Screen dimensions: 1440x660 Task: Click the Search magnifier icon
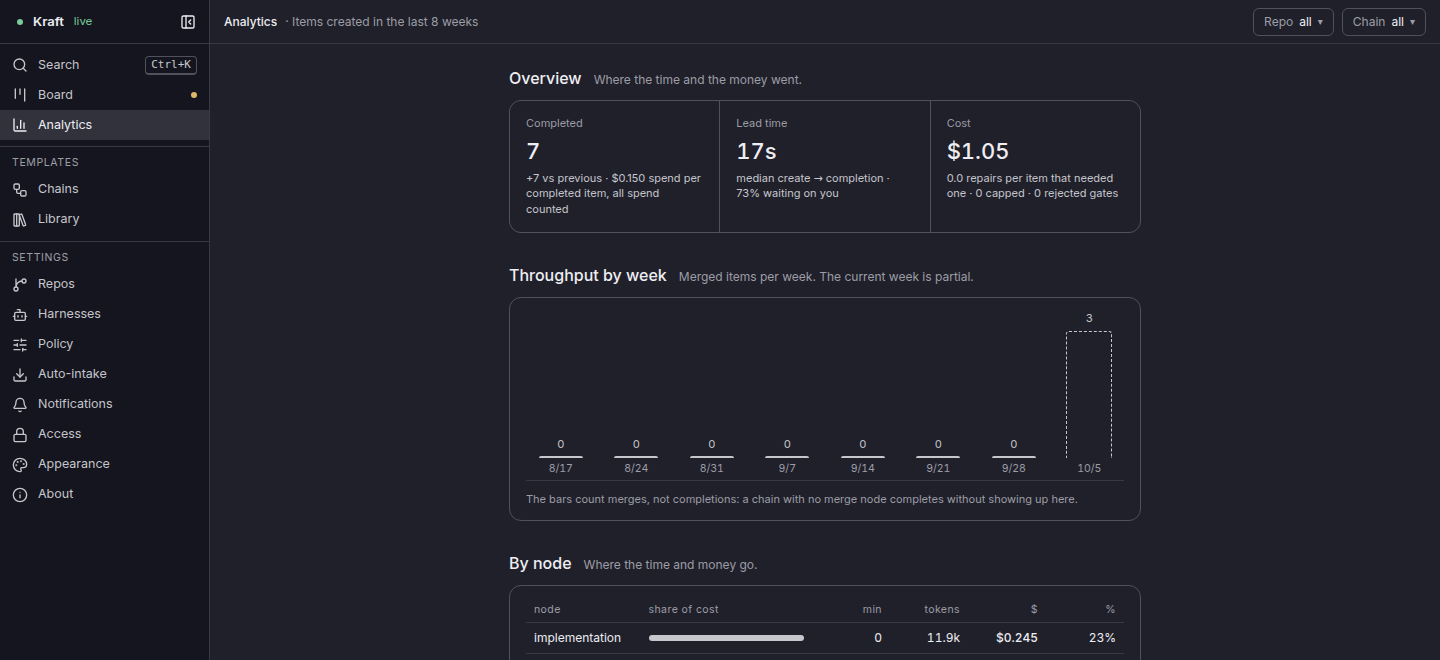(19, 65)
